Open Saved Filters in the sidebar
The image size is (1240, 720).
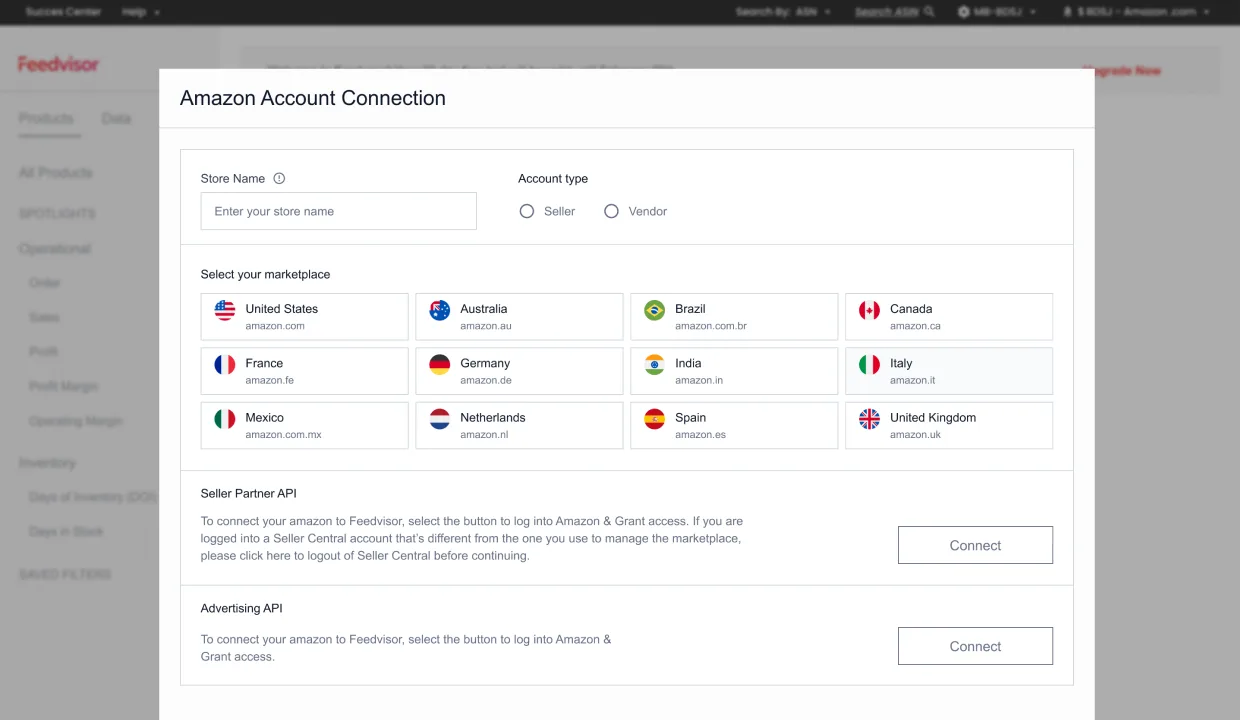(65, 575)
